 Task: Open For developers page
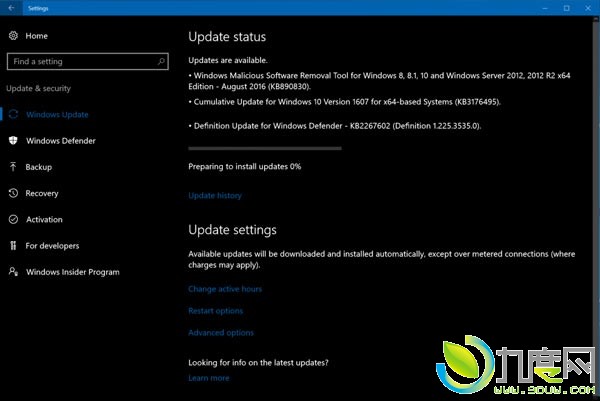pyautogui.click(x=52, y=246)
